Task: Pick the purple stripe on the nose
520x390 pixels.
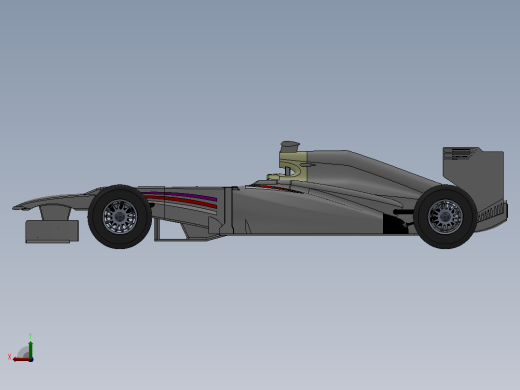Action: coord(180,196)
